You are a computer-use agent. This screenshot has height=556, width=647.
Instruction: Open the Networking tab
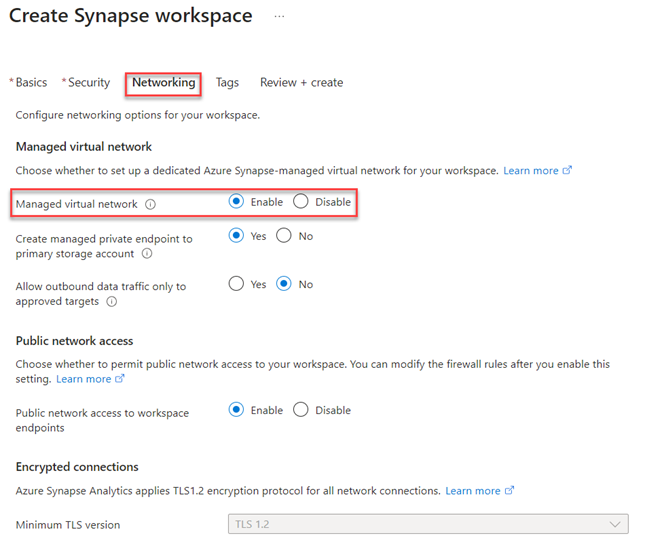[163, 83]
